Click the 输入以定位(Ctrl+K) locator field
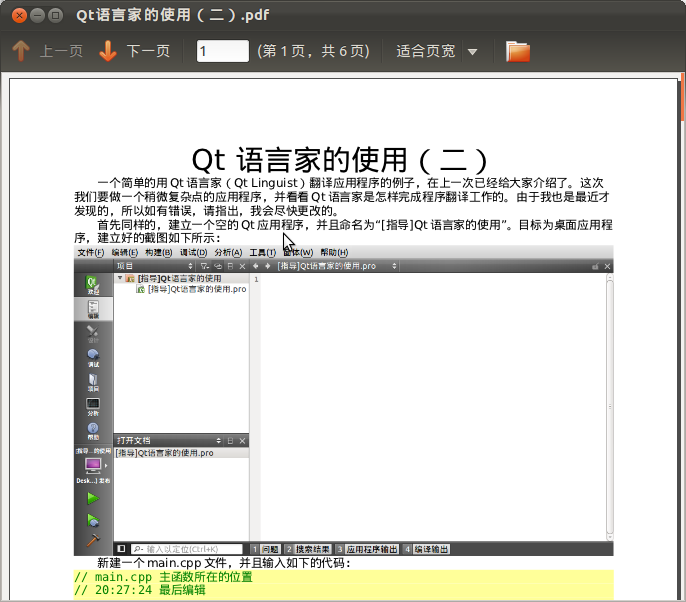 [x=187, y=549]
